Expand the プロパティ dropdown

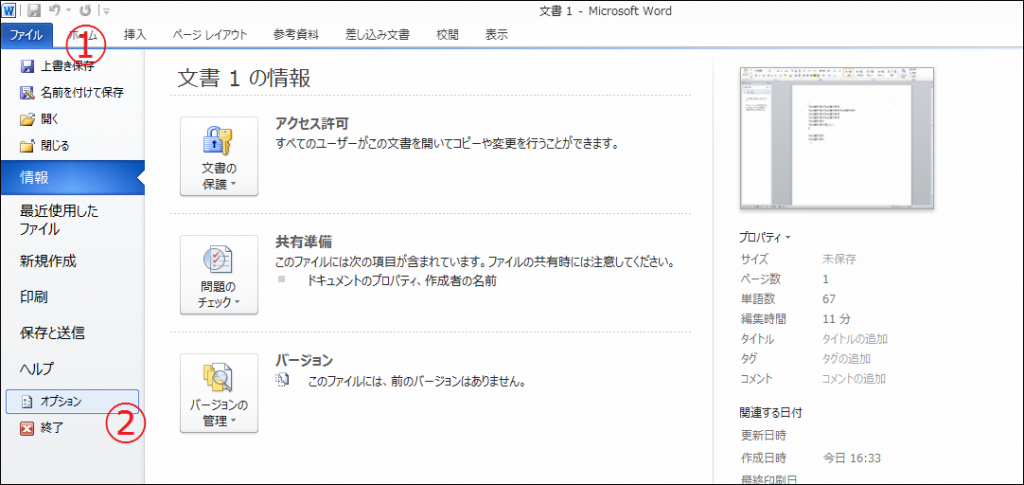coord(765,238)
